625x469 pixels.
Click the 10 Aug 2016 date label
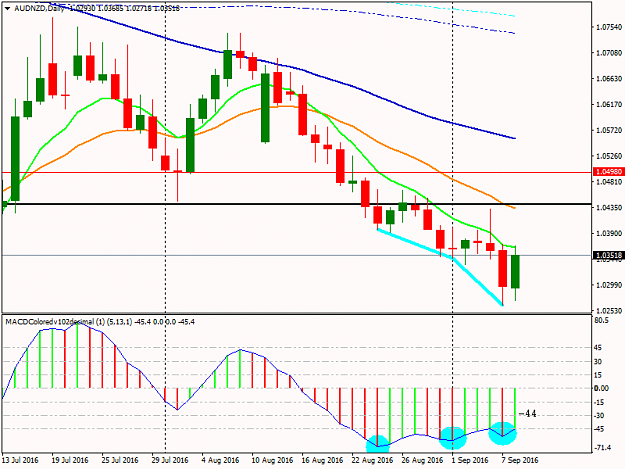[x=272, y=460]
